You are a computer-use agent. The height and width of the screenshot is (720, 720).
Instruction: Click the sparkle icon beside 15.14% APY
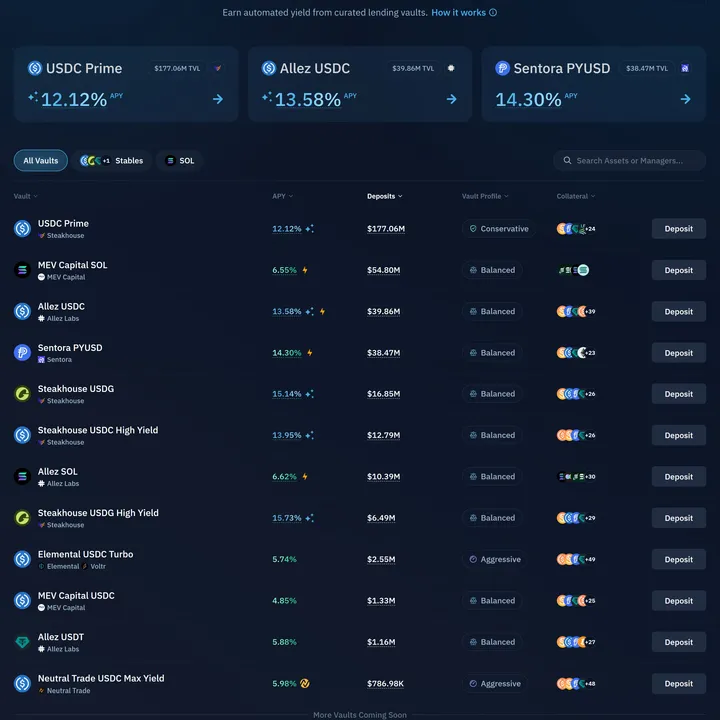(x=310, y=394)
